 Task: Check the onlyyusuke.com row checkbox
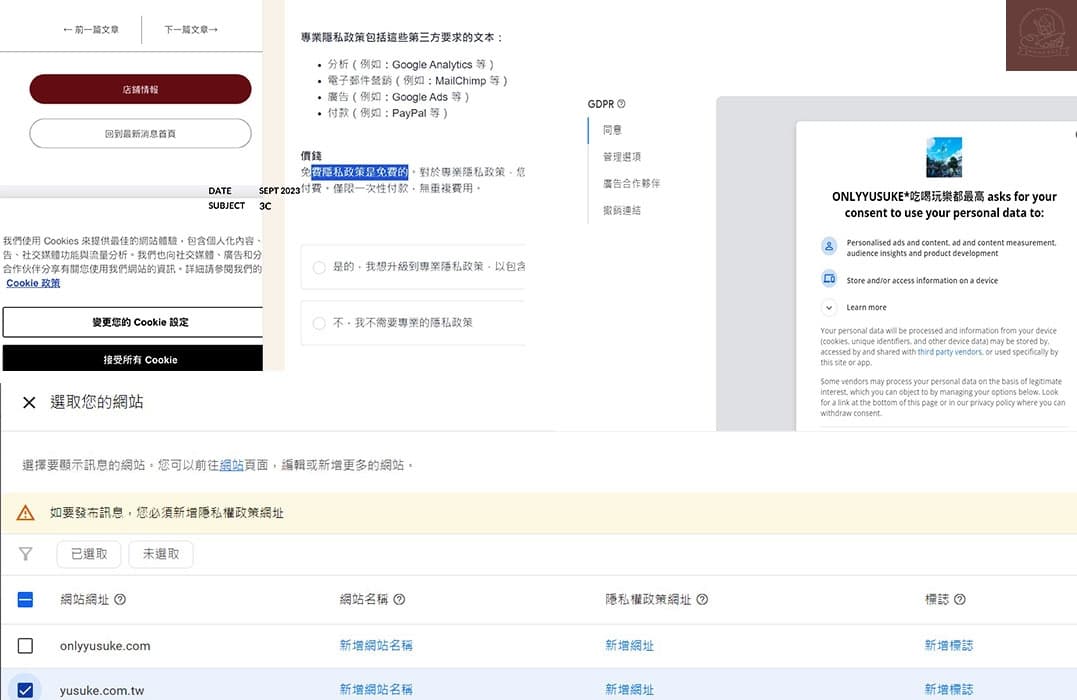26,646
